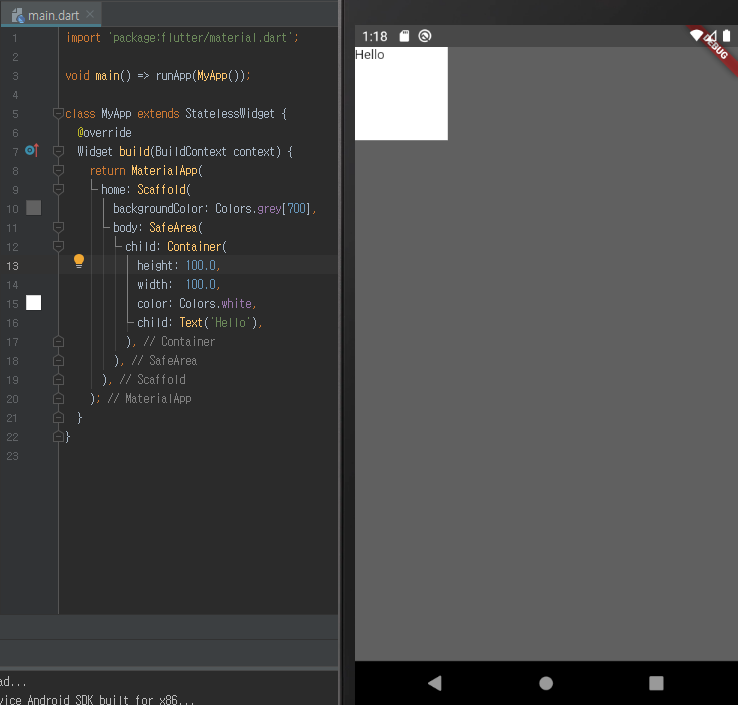Collapse the MyApp class fold marker
The height and width of the screenshot is (705, 738).
tap(58, 113)
